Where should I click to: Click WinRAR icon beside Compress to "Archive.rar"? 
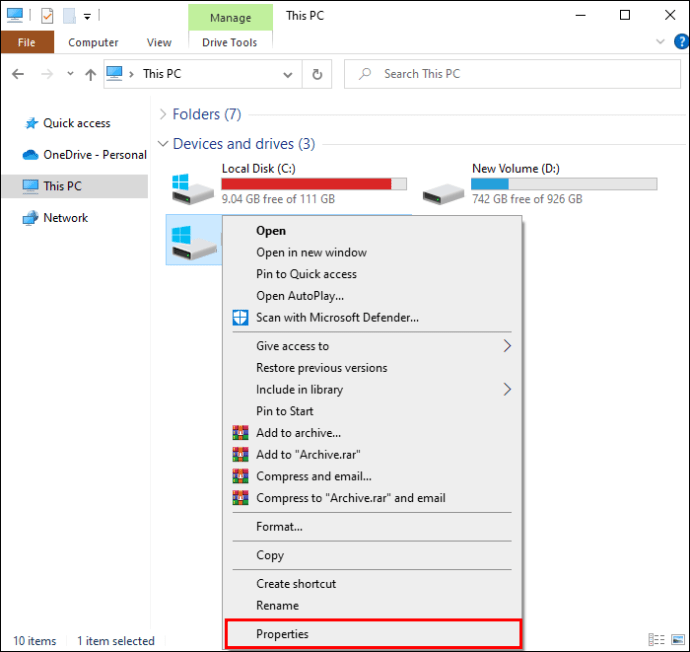(240, 498)
